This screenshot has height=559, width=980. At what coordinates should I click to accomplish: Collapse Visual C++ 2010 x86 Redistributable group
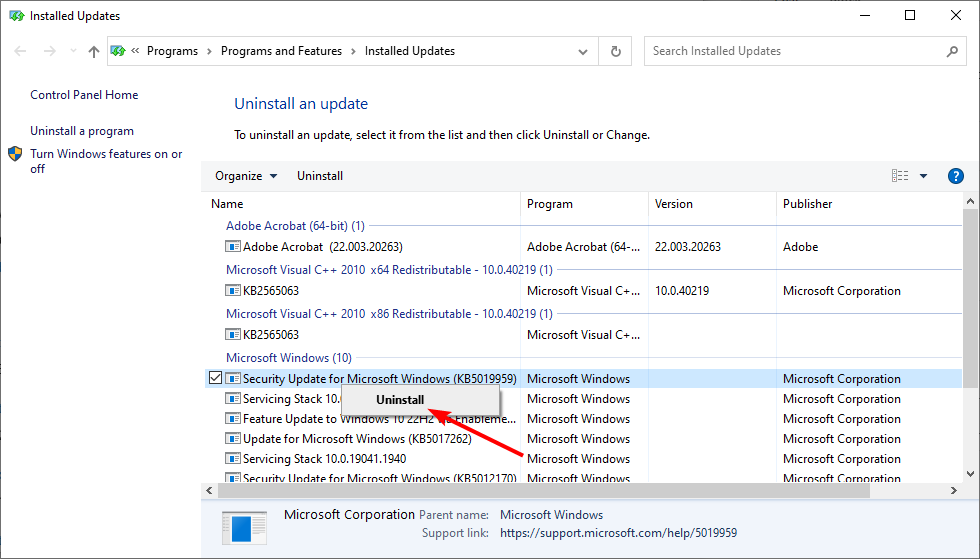coord(389,314)
